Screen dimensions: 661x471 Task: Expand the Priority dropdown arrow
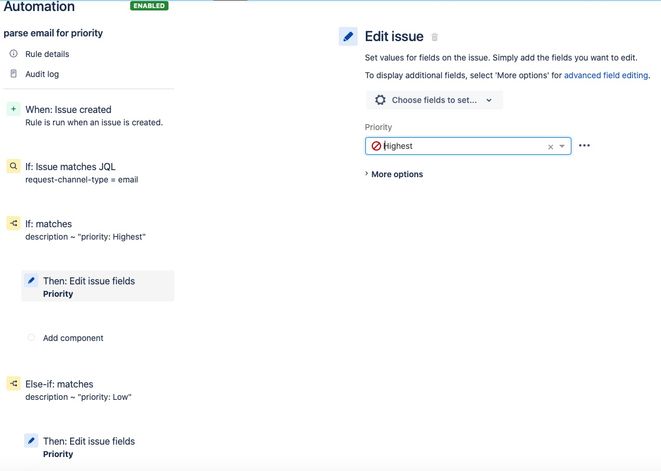(562, 146)
